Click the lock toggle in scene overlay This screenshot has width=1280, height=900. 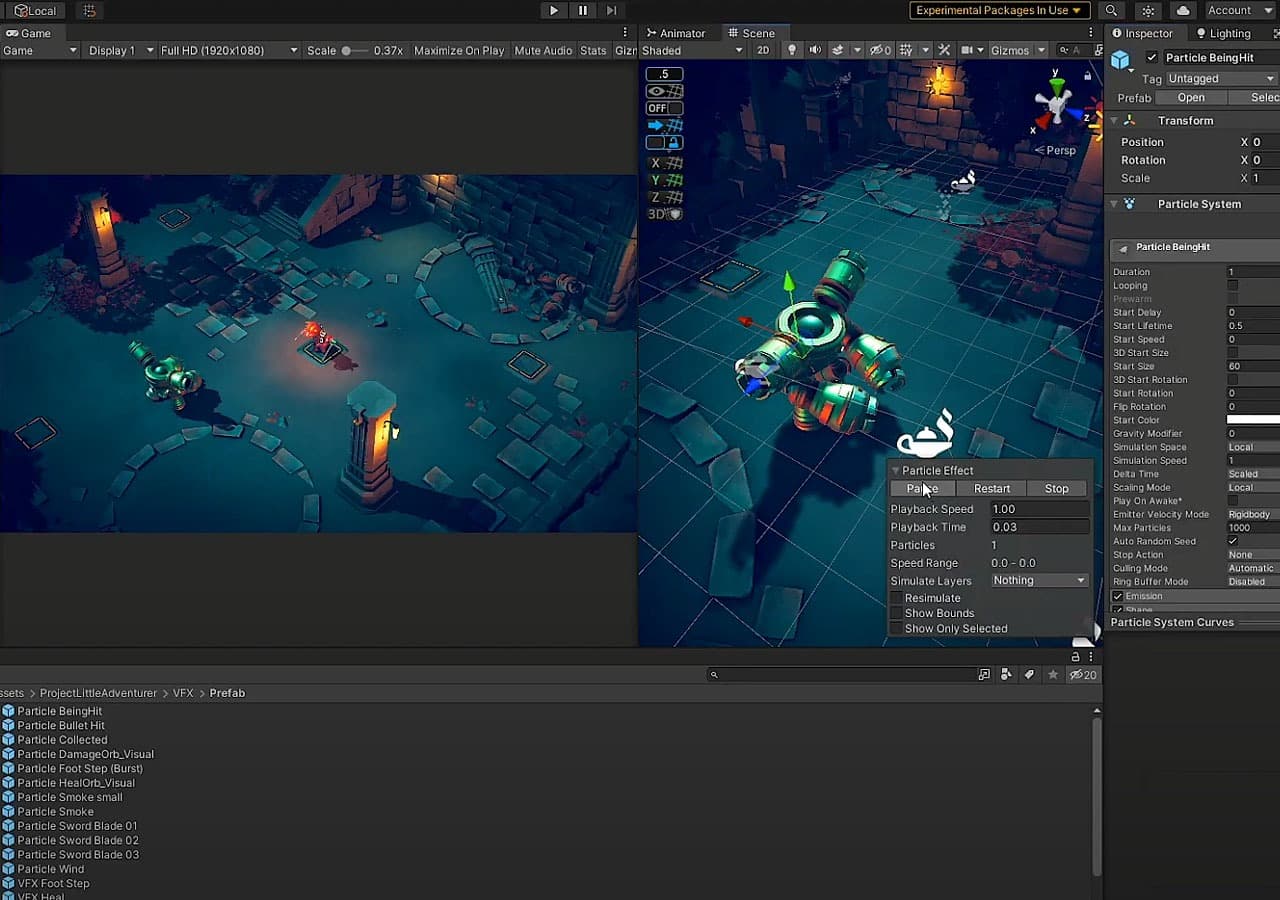pos(664,142)
